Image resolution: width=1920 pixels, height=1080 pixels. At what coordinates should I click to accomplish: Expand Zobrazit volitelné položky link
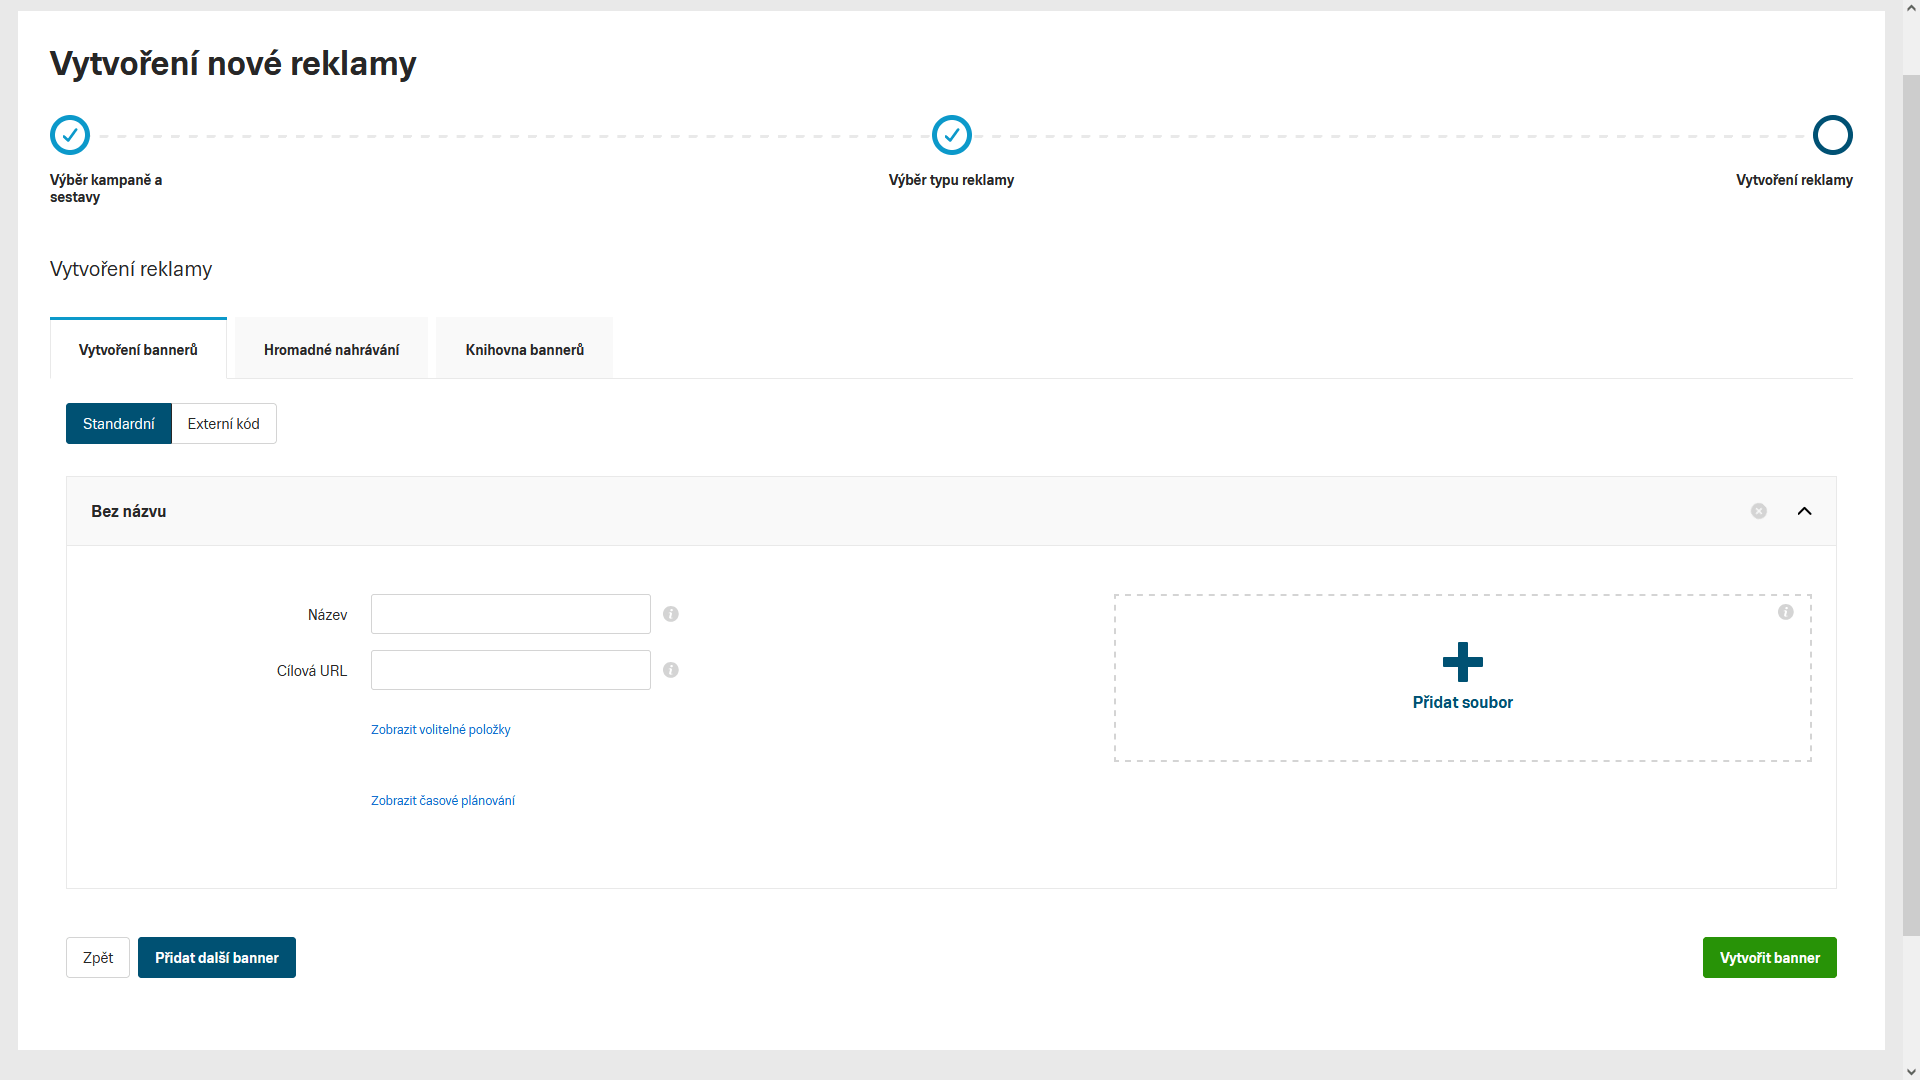coord(441,730)
